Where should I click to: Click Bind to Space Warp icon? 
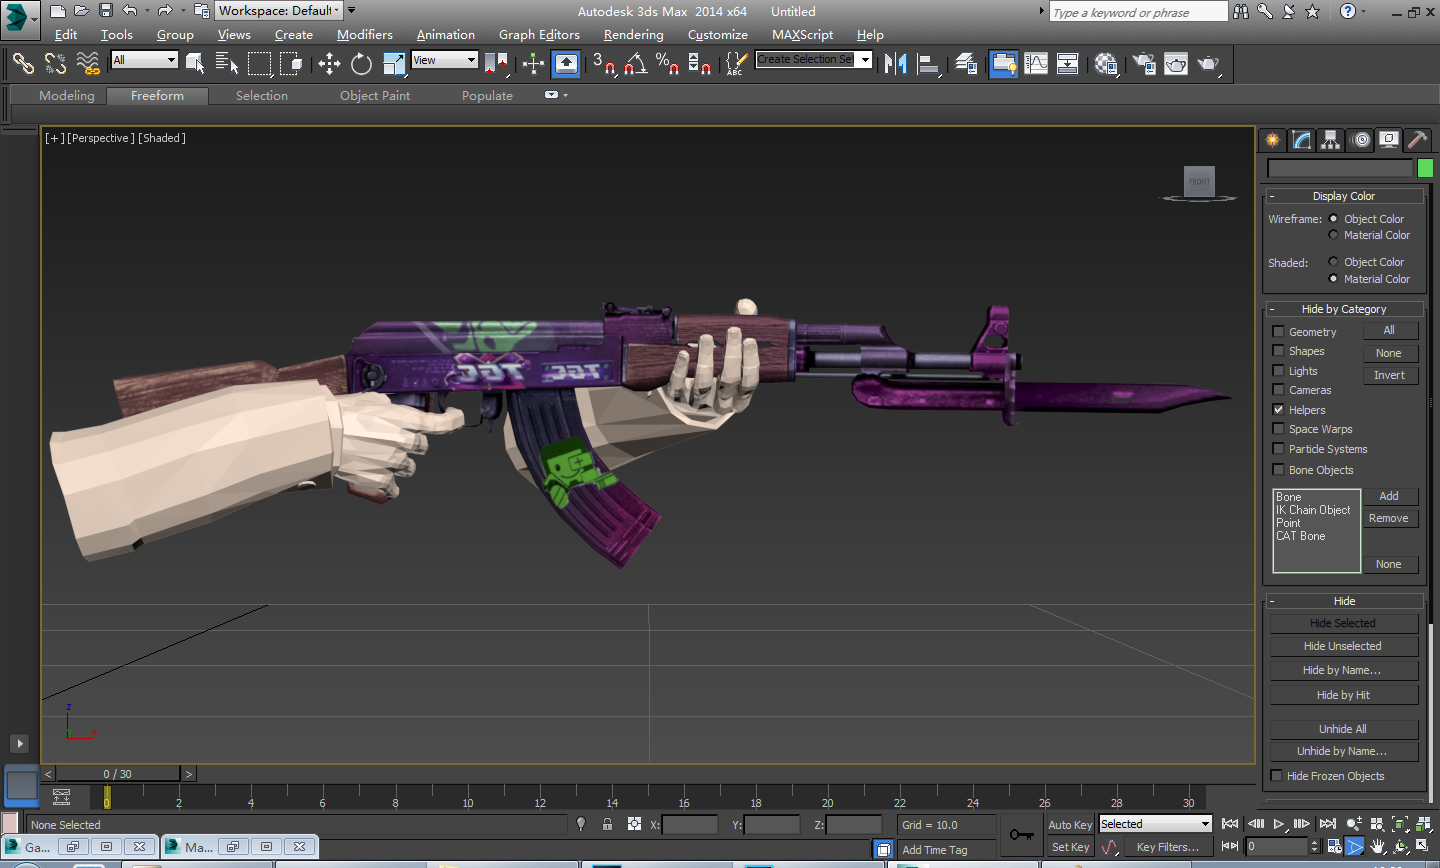88,64
